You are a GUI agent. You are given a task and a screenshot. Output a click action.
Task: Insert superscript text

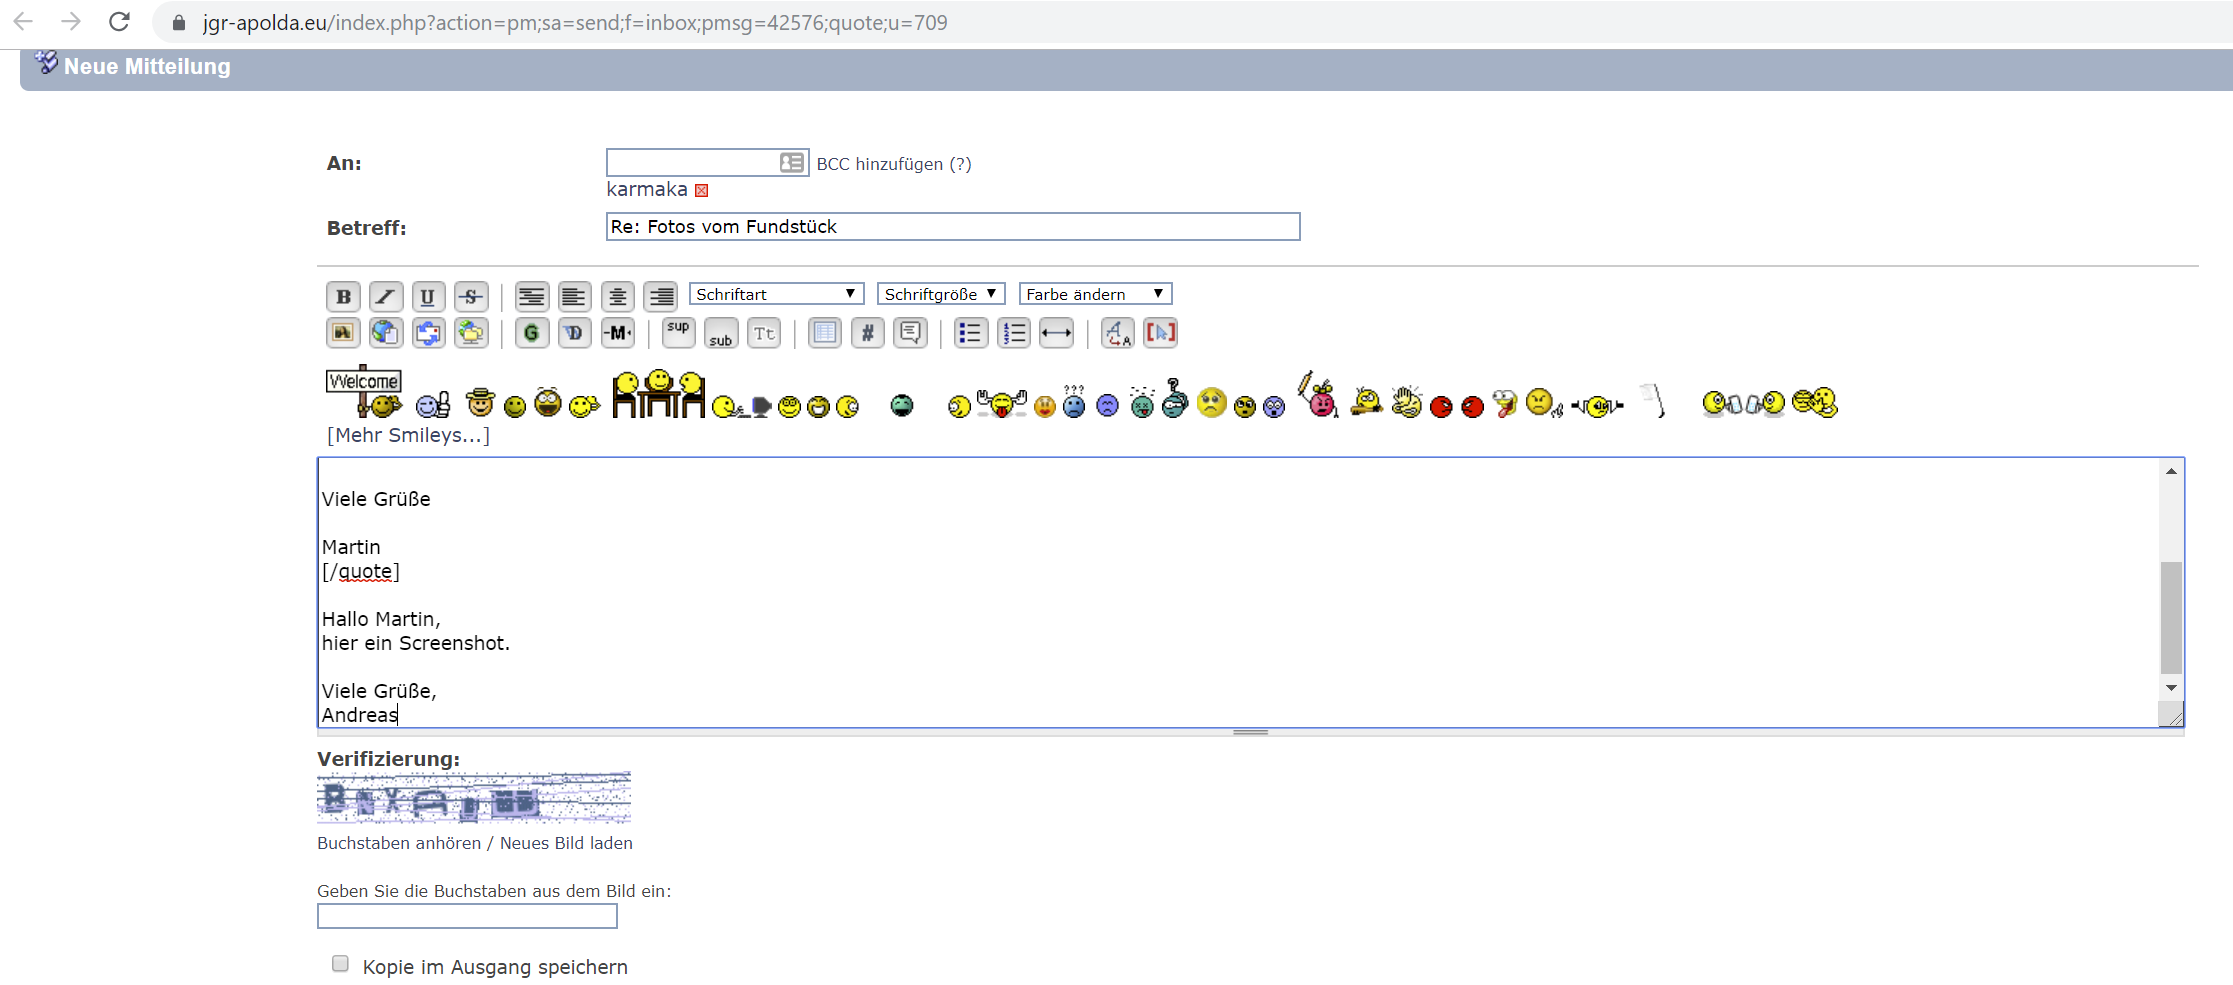(x=678, y=332)
